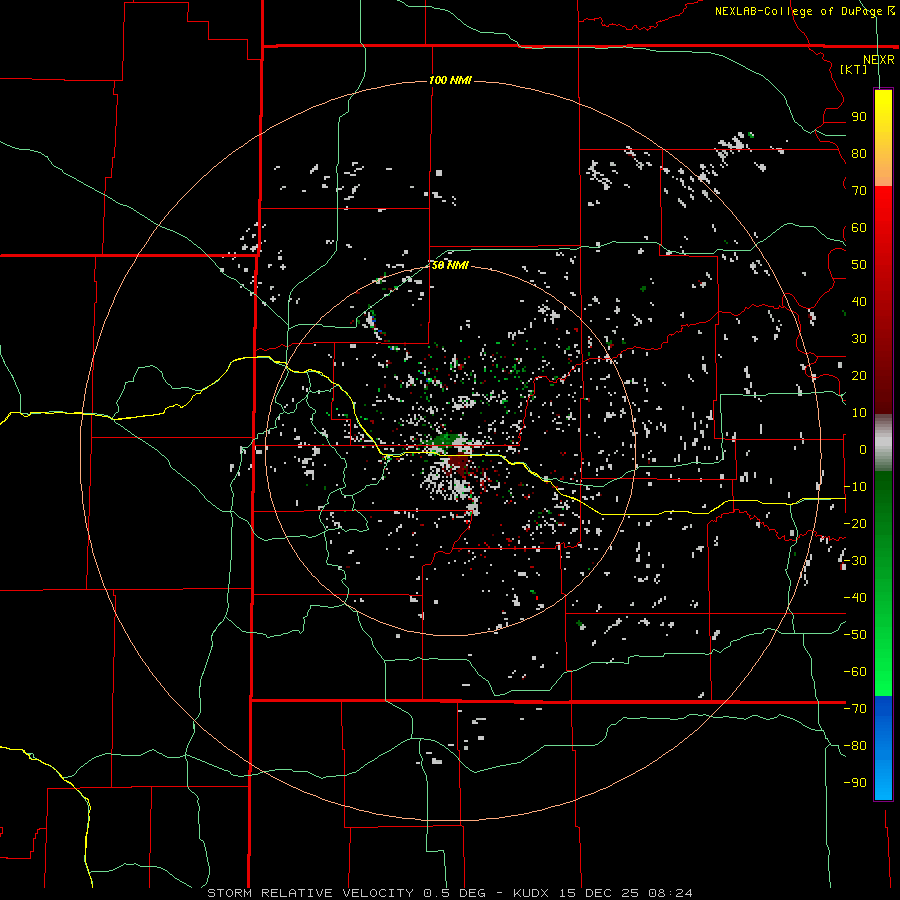Click the -90 value on the velocity scale

pyautogui.click(x=855, y=783)
